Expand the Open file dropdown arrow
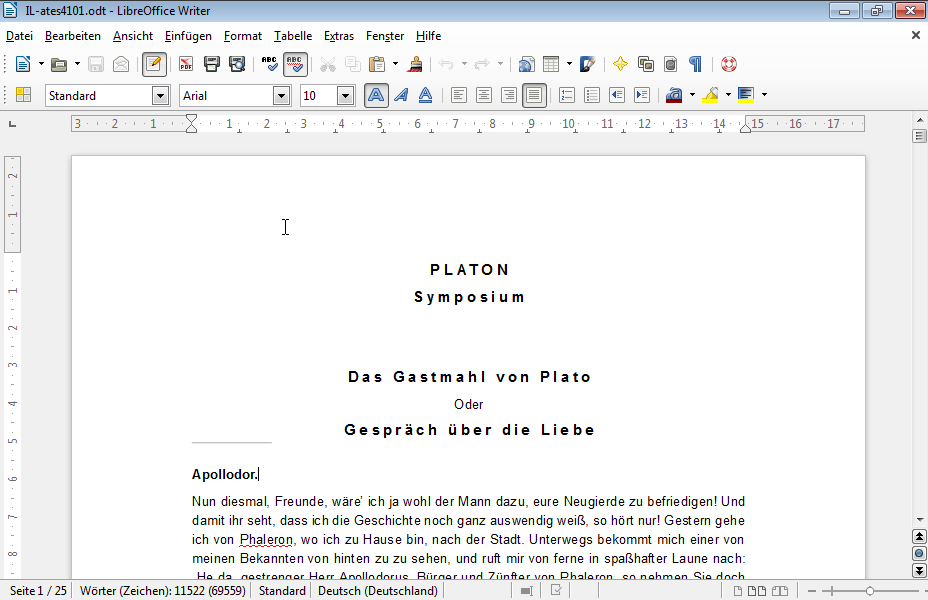The width and height of the screenshot is (928, 600). click(x=77, y=64)
